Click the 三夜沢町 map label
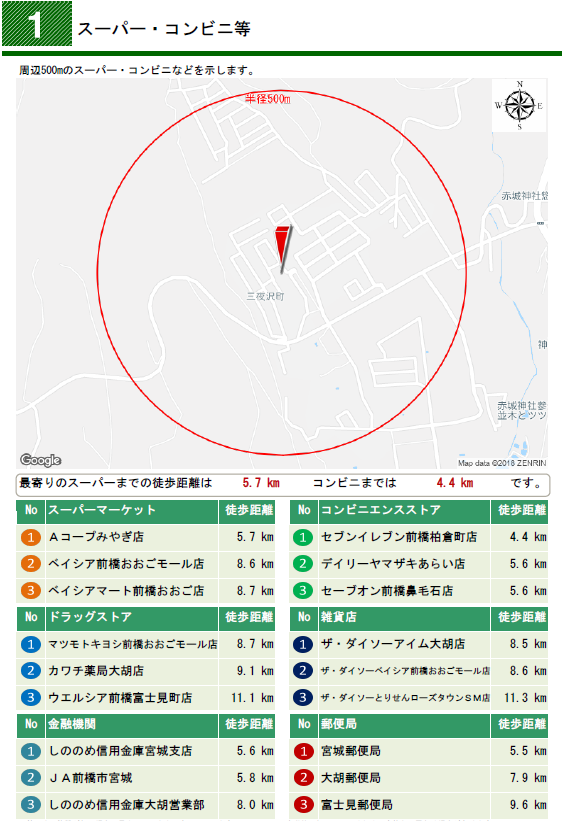The height and width of the screenshot is (821, 562). click(x=265, y=296)
